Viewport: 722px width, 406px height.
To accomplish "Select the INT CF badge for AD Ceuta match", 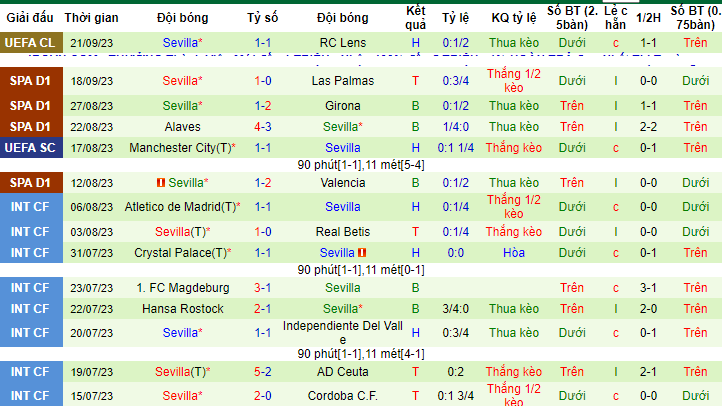I will coord(31,372).
